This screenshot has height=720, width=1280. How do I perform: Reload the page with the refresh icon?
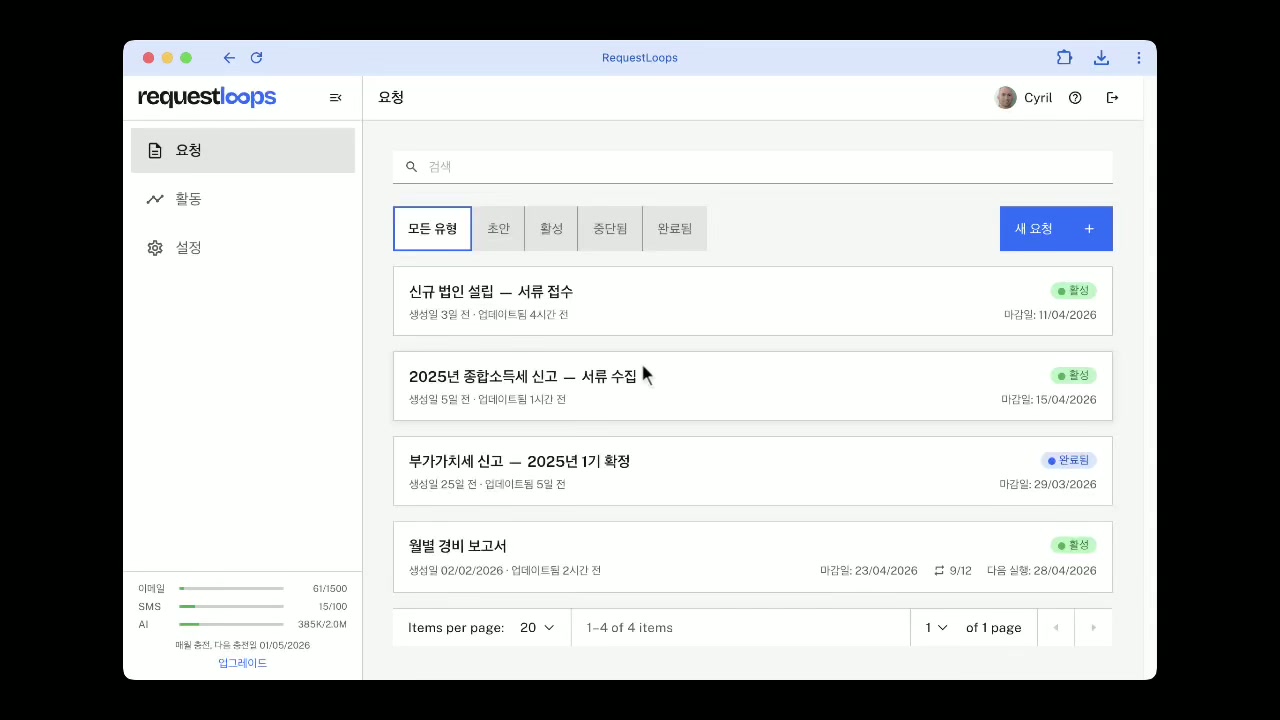coord(257,58)
